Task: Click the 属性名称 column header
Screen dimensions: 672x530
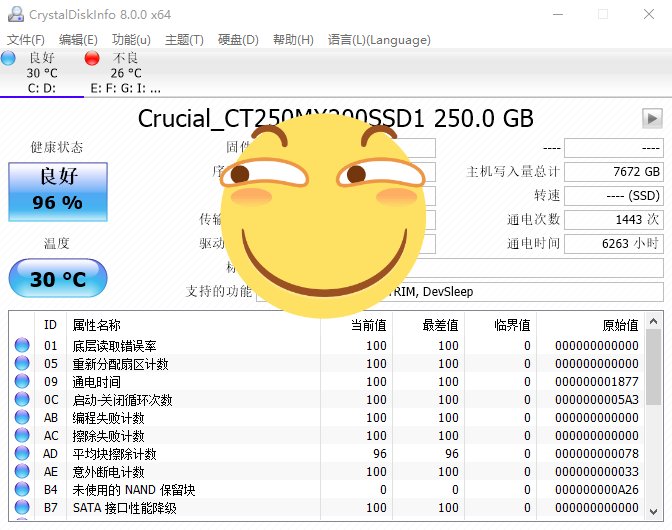Action: point(193,325)
